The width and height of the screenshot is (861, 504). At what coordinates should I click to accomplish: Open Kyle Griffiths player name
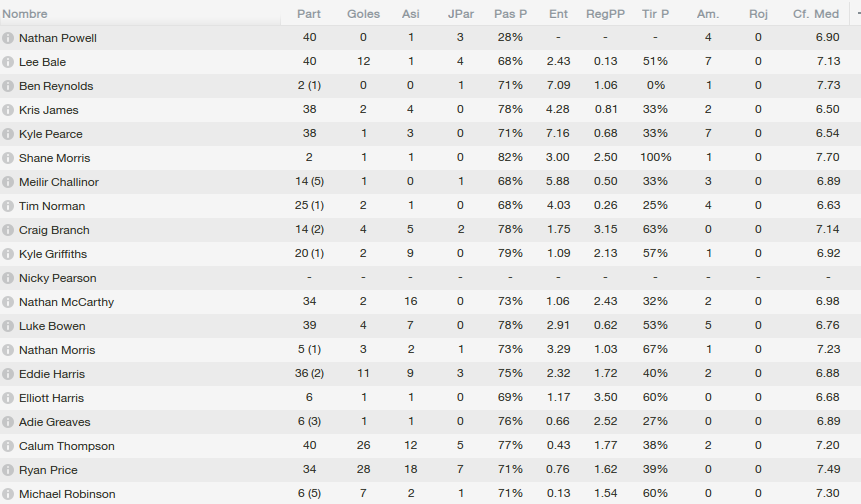tap(53, 254)
